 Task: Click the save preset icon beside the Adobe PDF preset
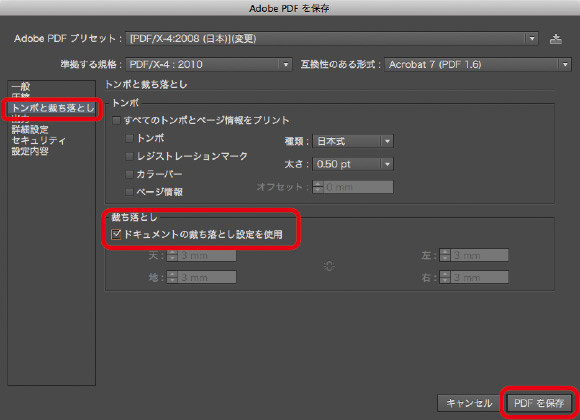click(555, 38)
